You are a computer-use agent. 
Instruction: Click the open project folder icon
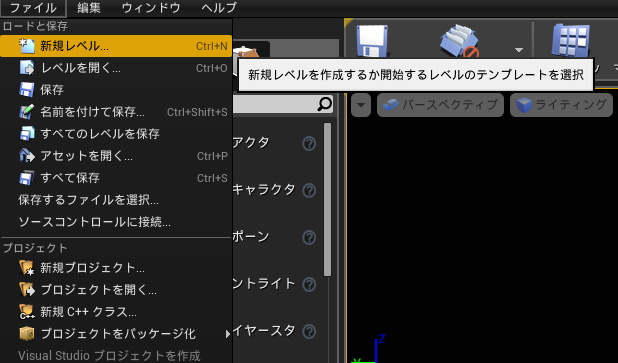click(27, 290)
